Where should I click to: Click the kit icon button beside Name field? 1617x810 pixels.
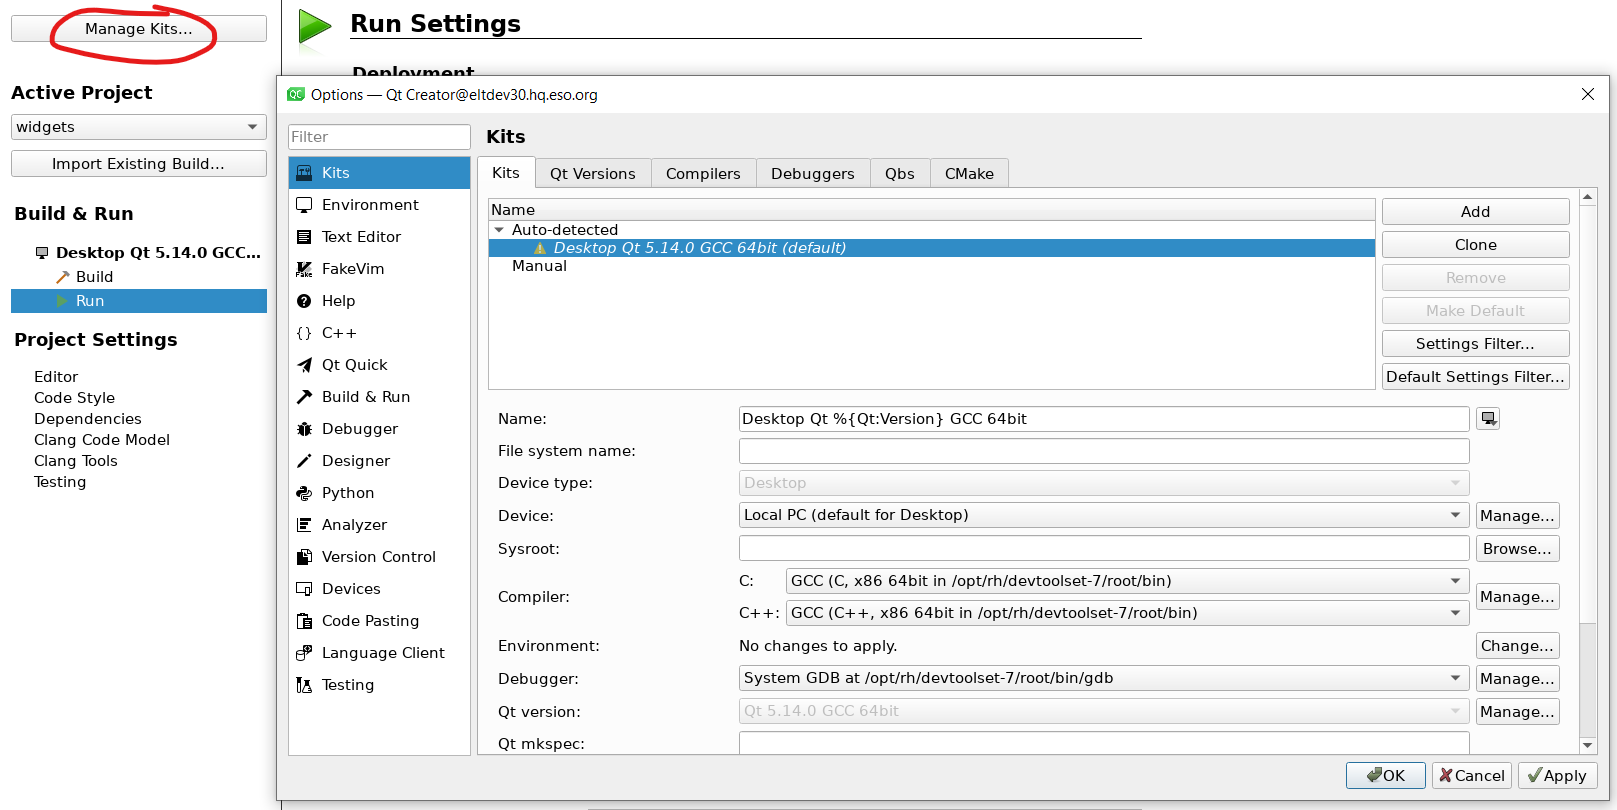point(1488,419)
